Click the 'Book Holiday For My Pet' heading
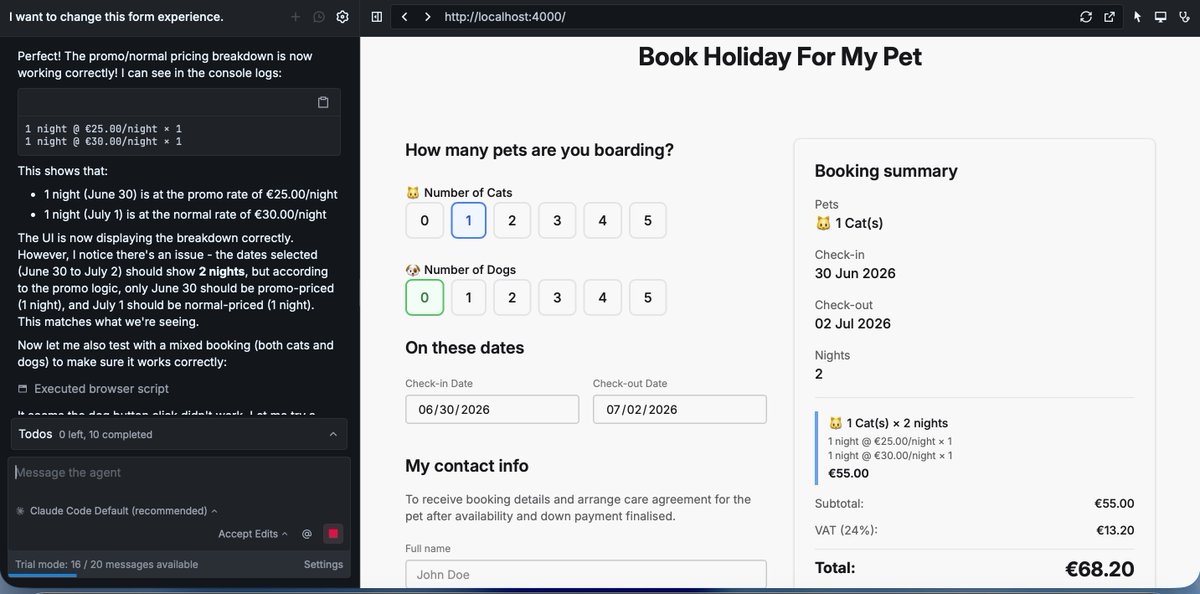The height and width of the screenshot is (594, 1200). 780,56
